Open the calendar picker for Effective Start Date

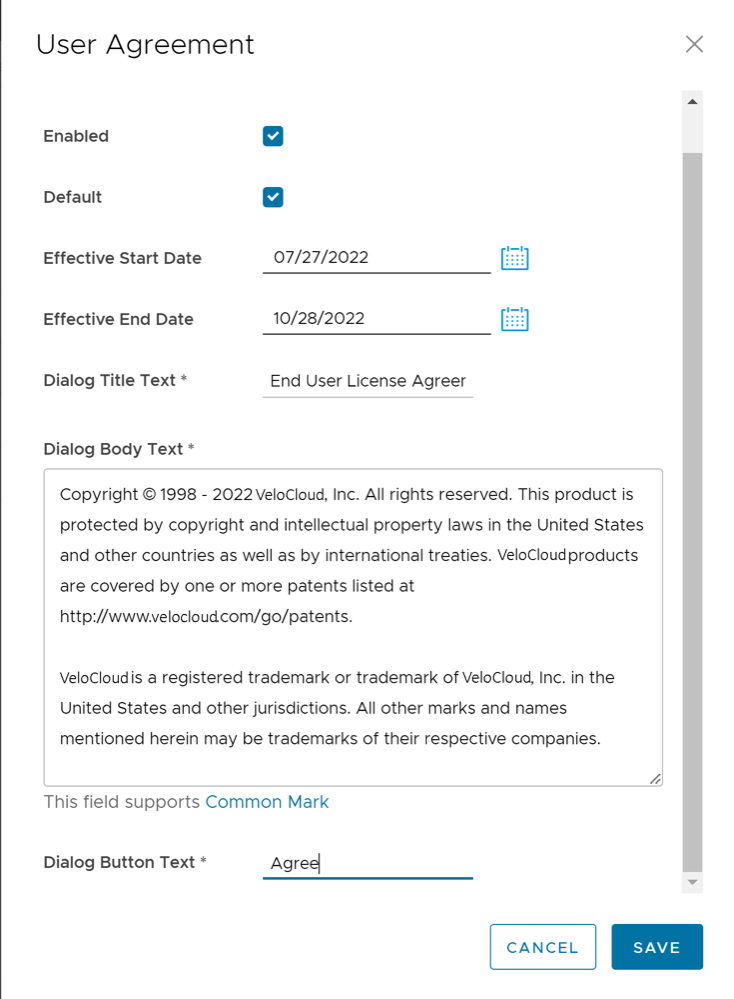tap(514, 257)
